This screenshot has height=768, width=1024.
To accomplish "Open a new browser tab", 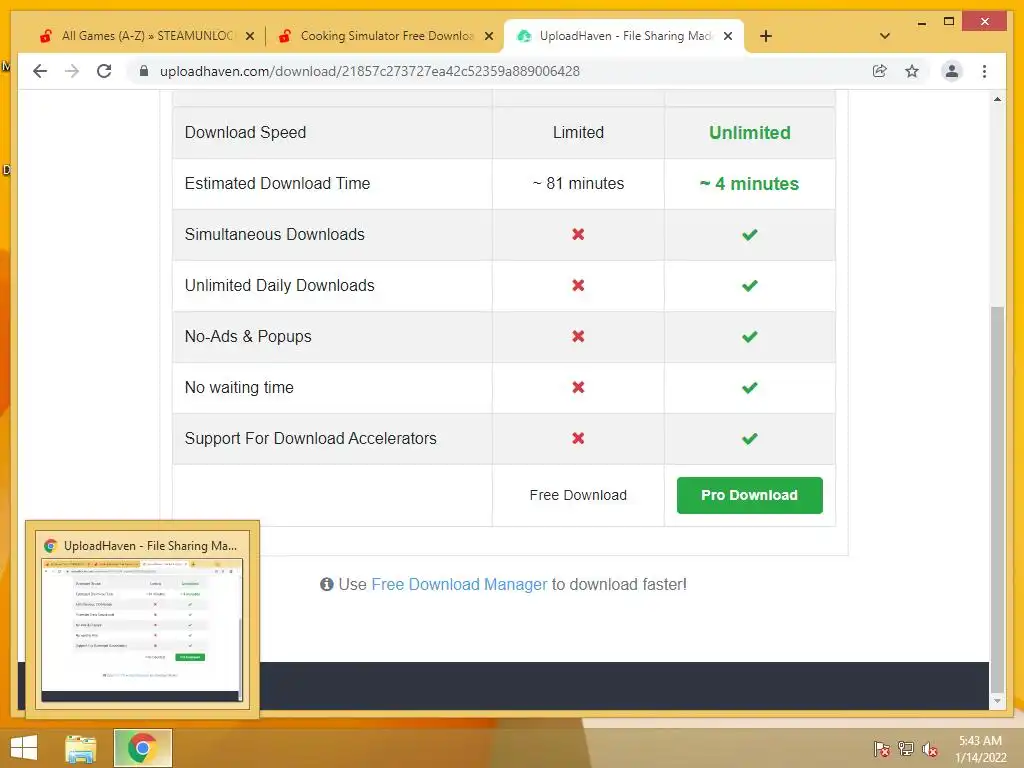I will [x=766, y=36].
